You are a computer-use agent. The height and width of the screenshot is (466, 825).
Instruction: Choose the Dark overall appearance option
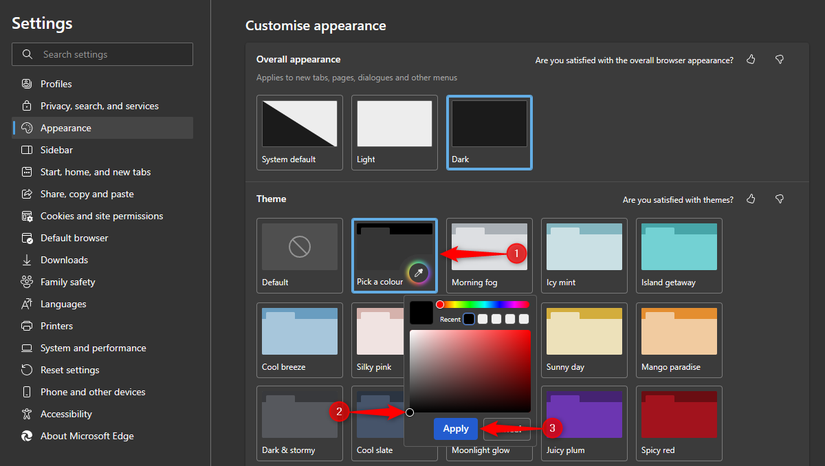[x=489, y=132]
